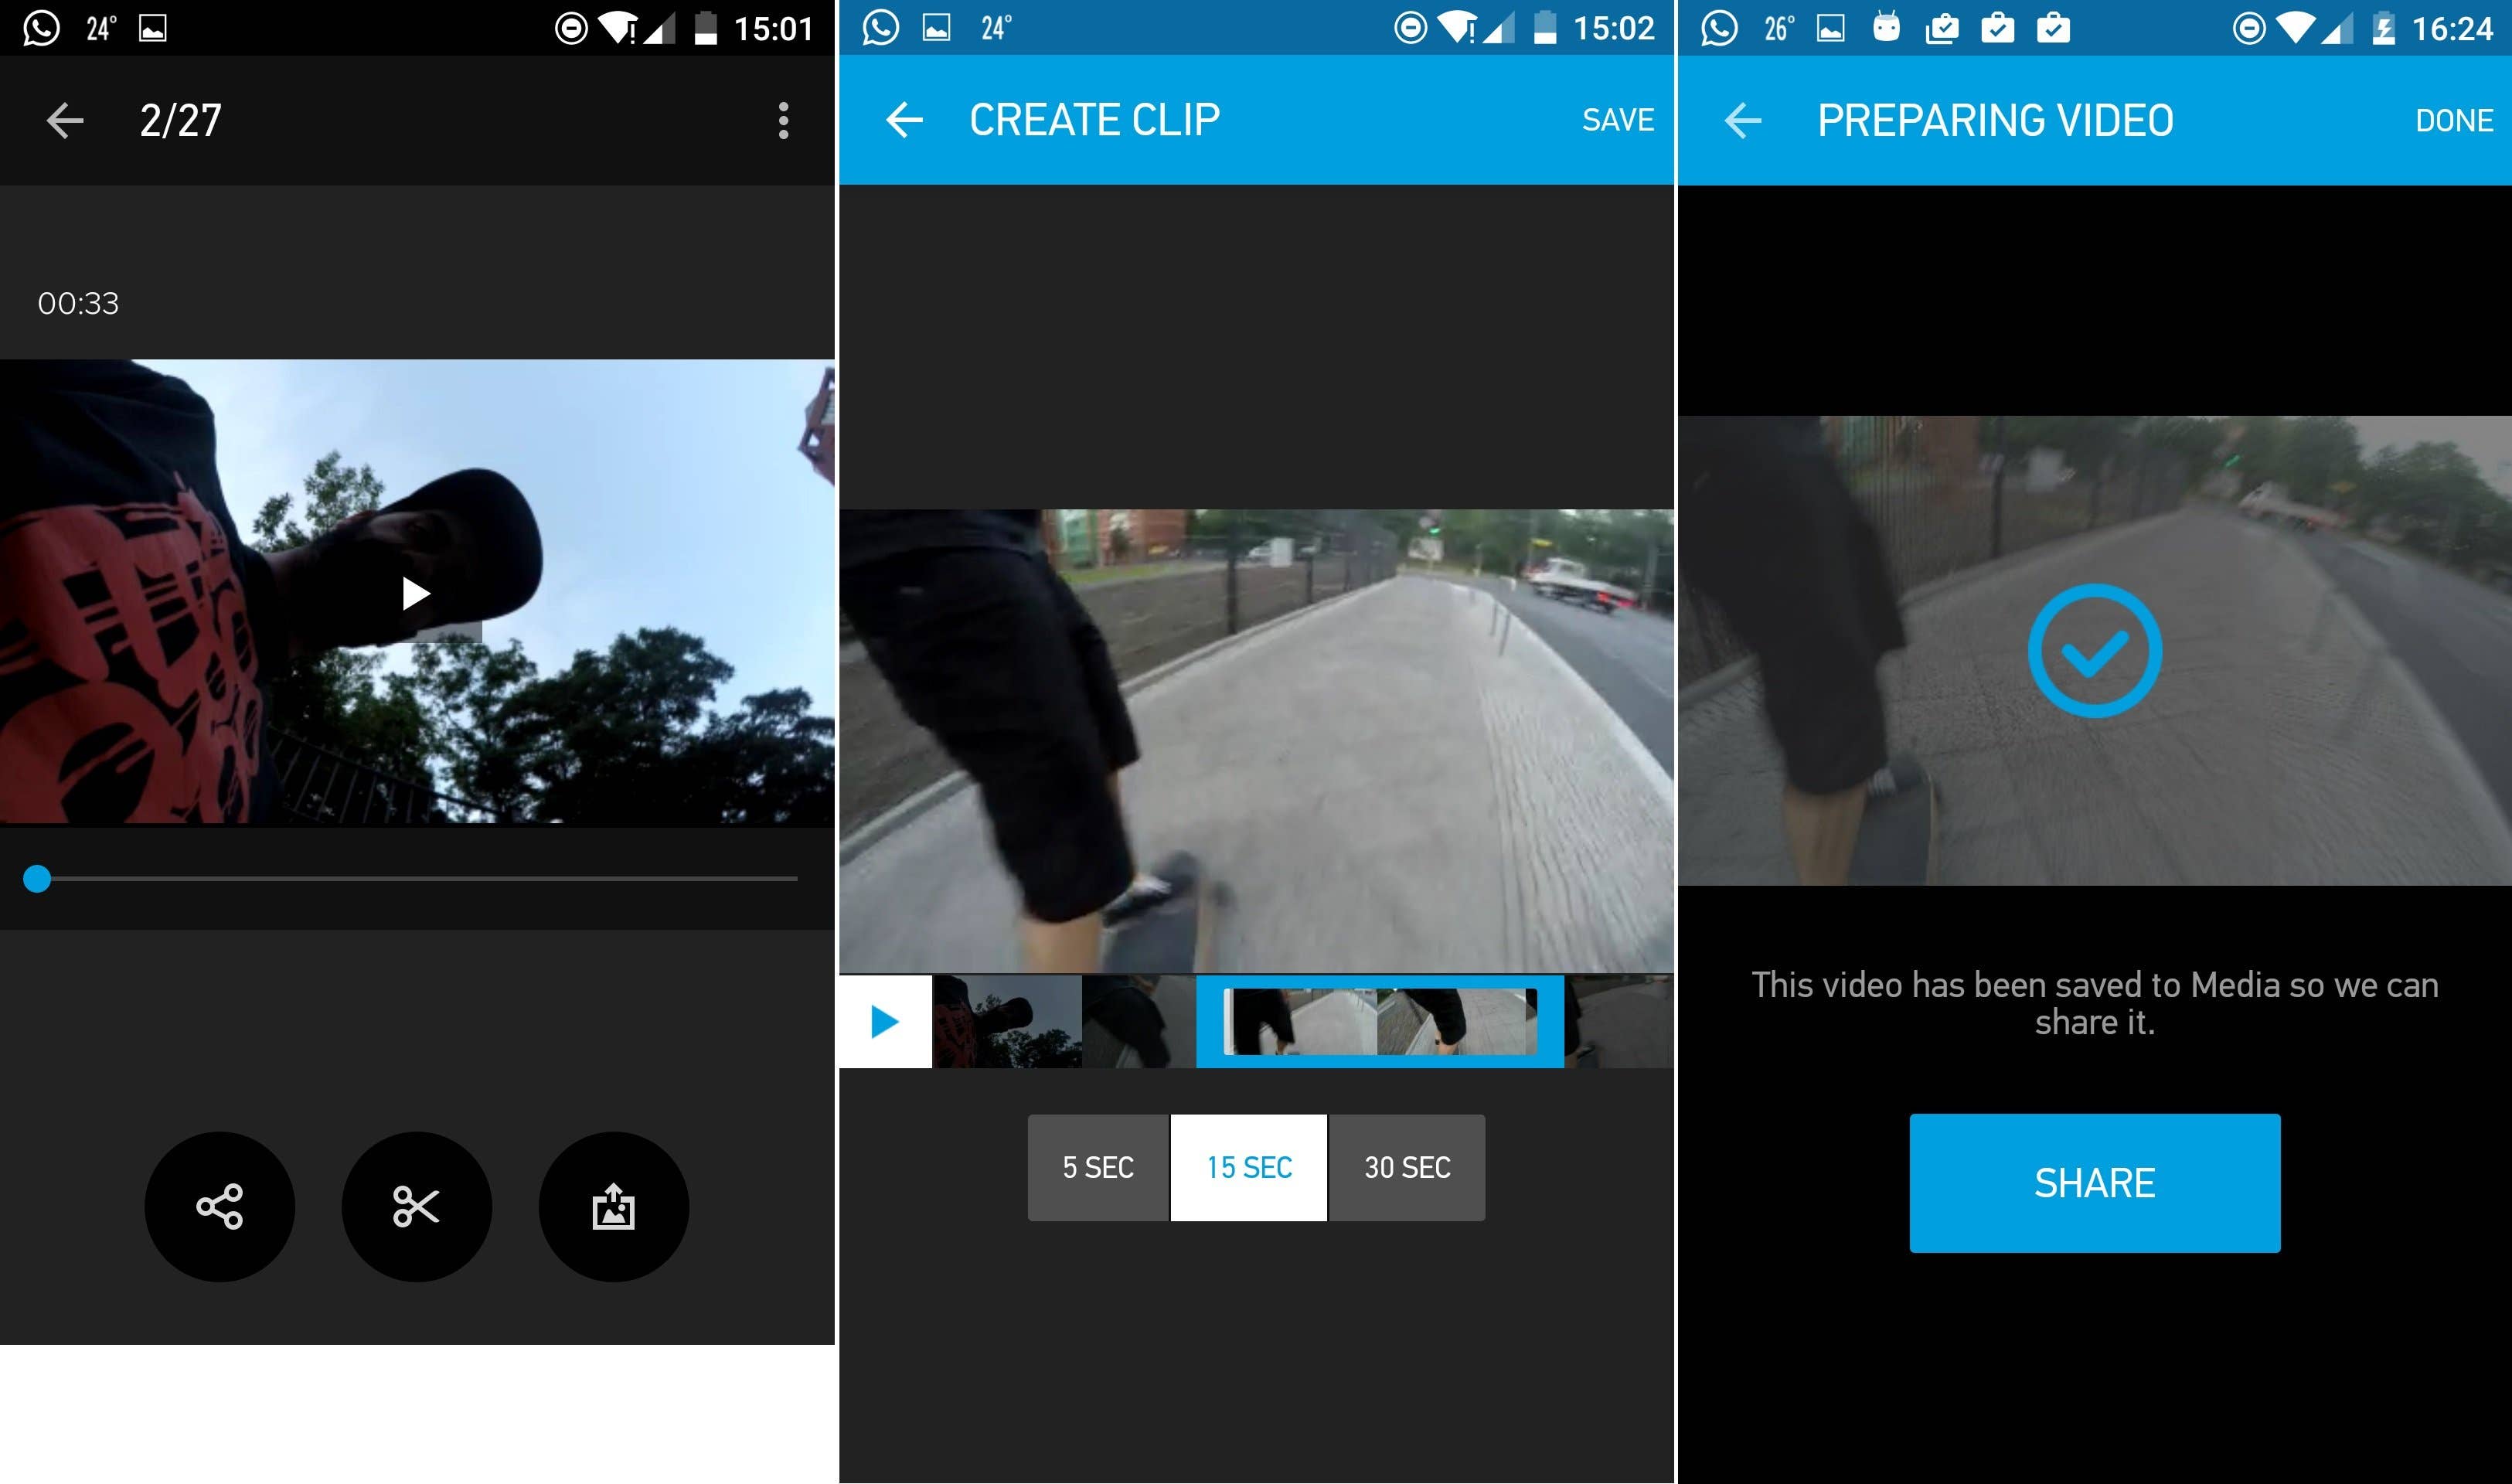Image resolution: width=2512 pixels, height=1484 pixels.
Task: Tap the back arrow on PREPARING VIDEO screen
Action: tap(1742, 120)
